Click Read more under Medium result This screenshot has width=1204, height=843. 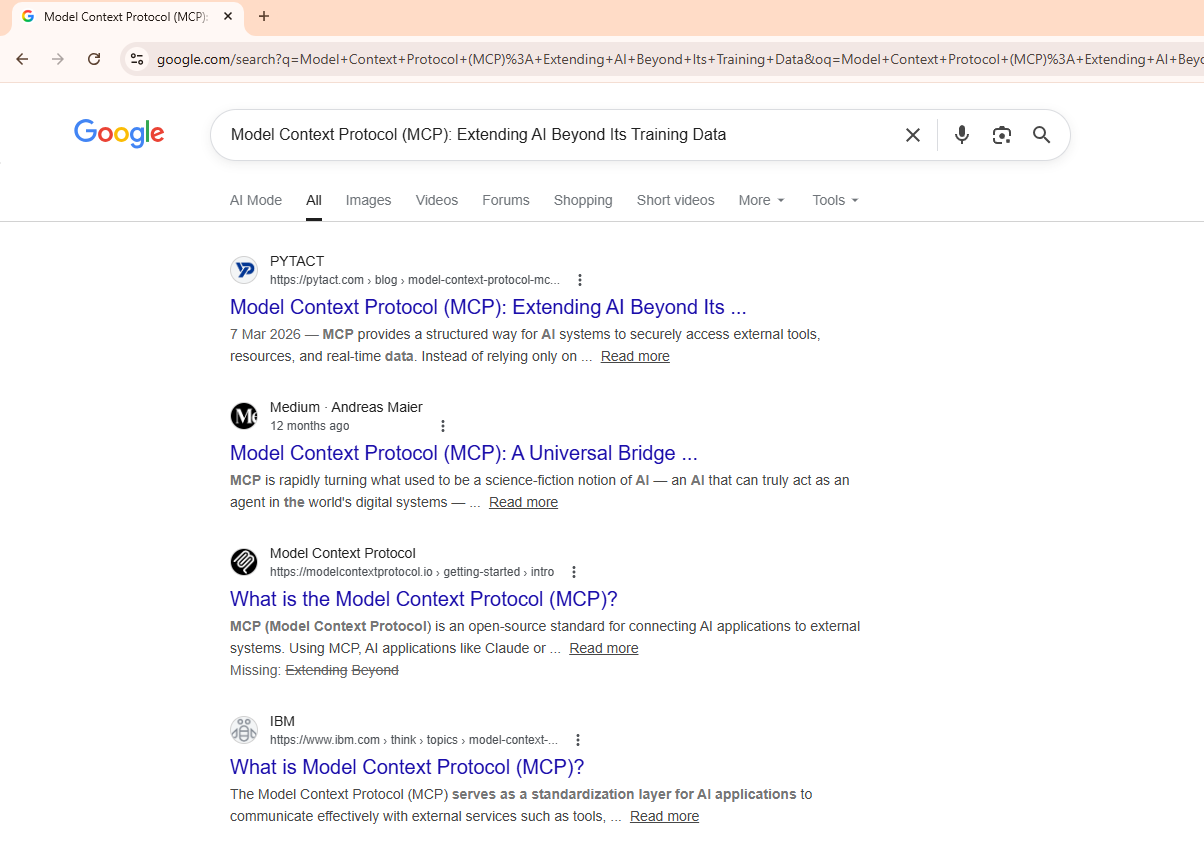tap(523, 502)
